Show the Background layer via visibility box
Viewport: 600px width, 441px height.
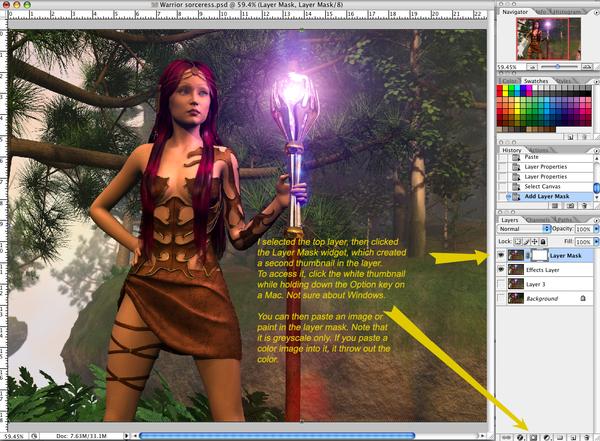(501, 298)
